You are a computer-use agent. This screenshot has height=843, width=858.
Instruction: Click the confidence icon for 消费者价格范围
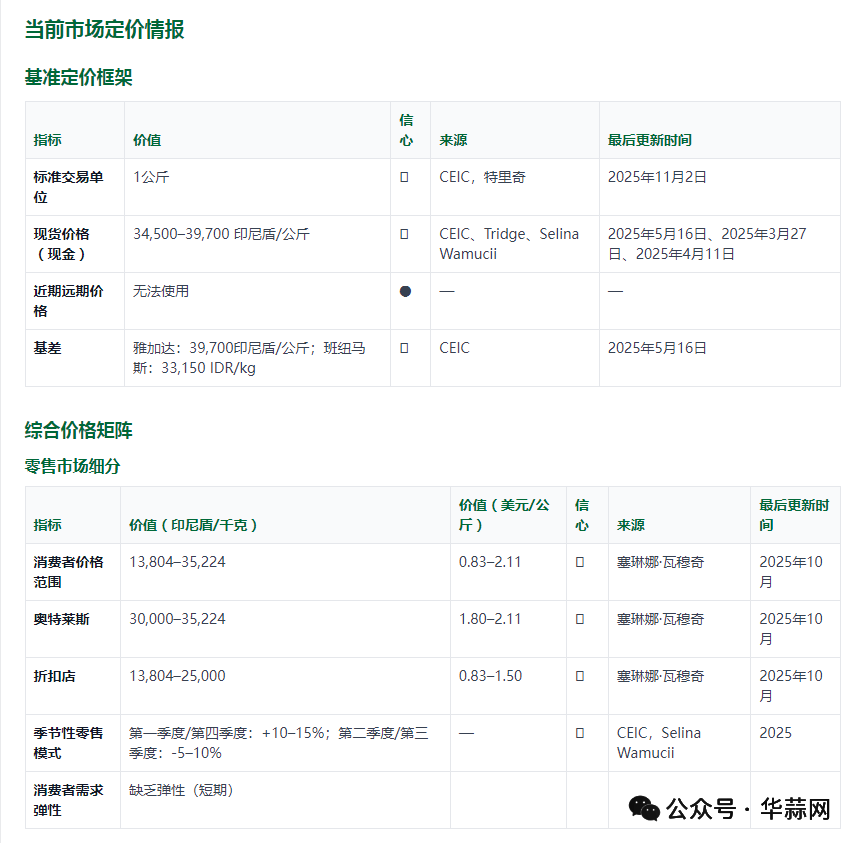click(581, 561)
